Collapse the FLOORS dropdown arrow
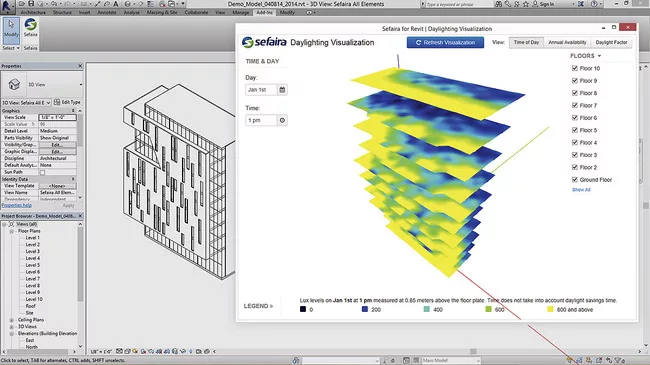This screenshot has width=650, height=365. [599, 56]
